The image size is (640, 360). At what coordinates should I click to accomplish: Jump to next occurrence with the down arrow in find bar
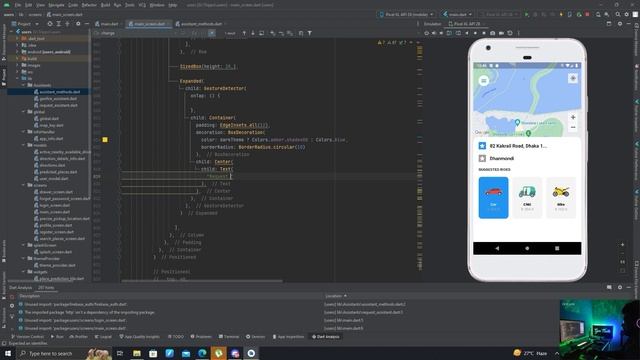(253, 33)
